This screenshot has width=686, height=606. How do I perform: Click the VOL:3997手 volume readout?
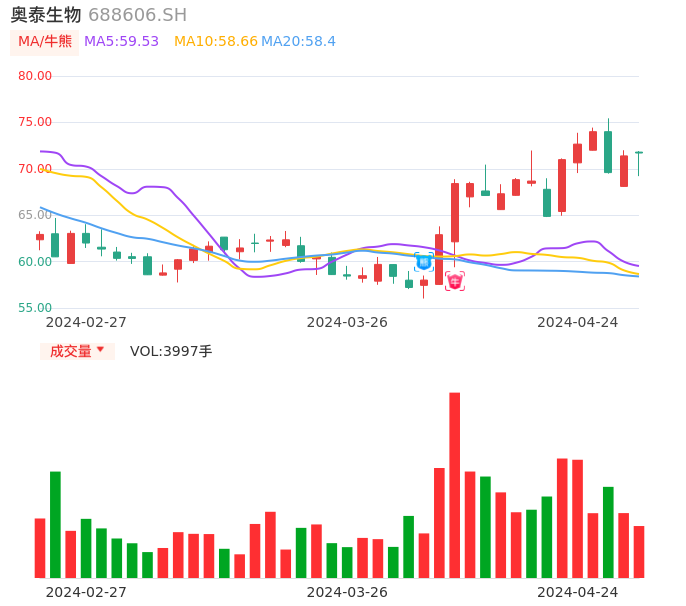(171, 351)
